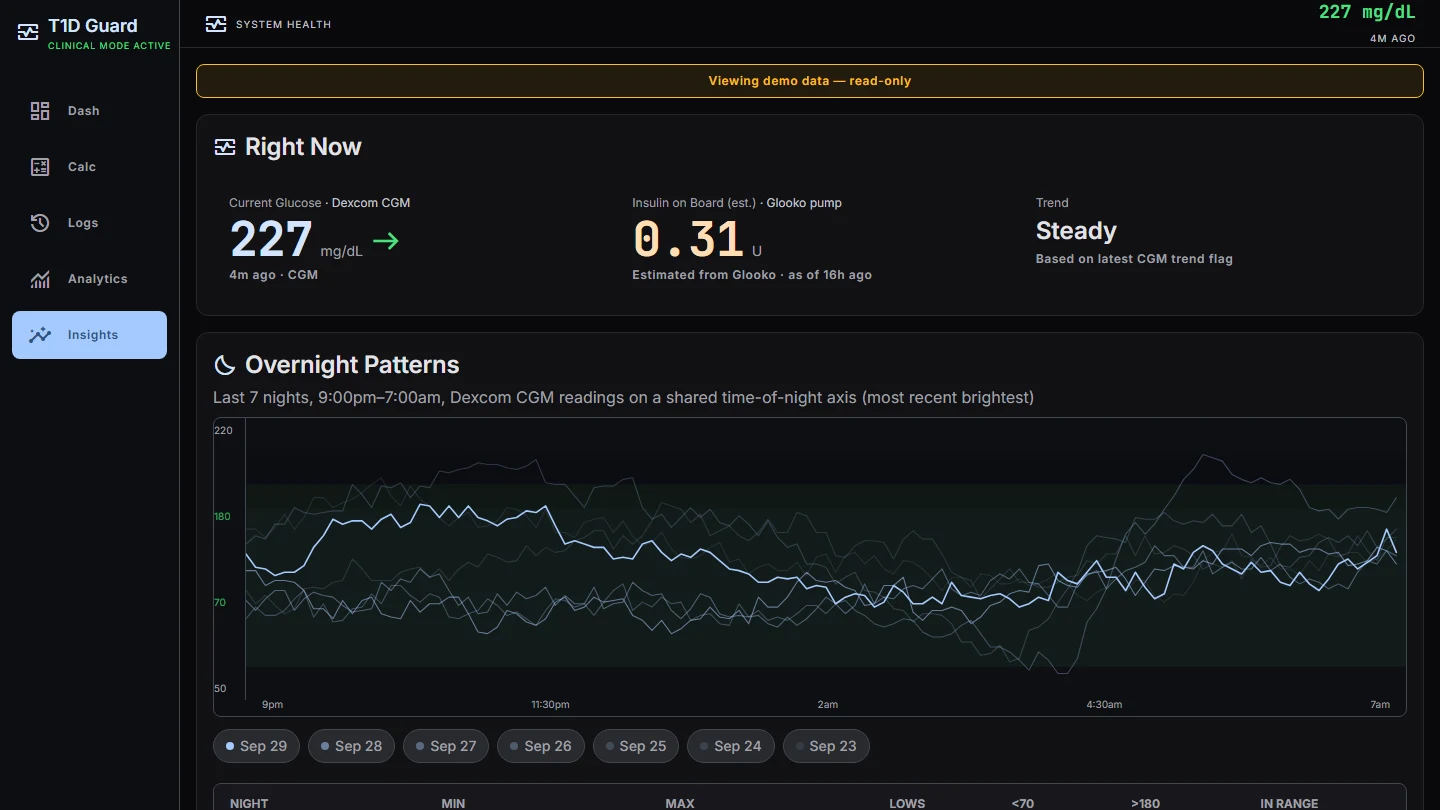The height and width of the screenshot is (810, 1440).
Task: Click the Overnight Patterns moon icon
Action: tap(225, 365)
